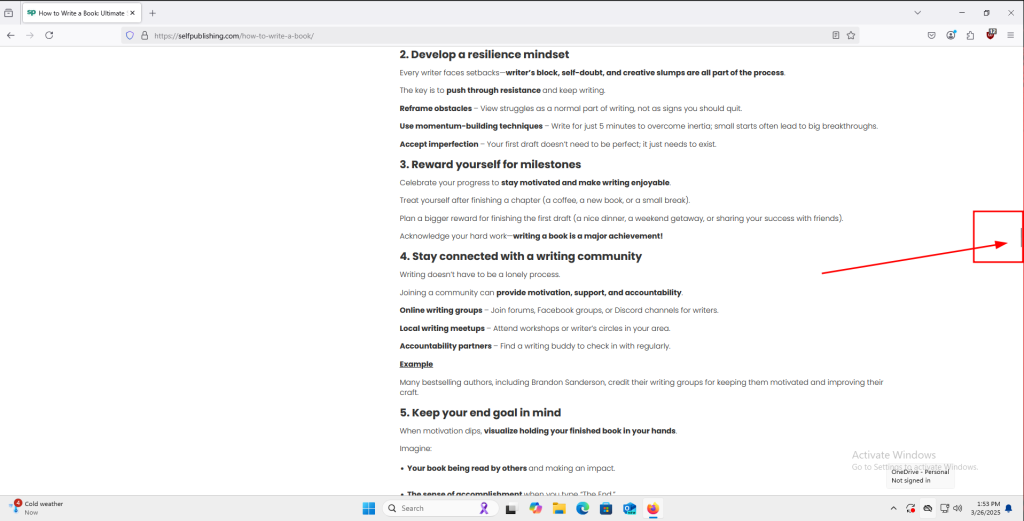This screenshot has height=521, width=1024.
Task: Click the taskbar Search box
Action: 440,508
